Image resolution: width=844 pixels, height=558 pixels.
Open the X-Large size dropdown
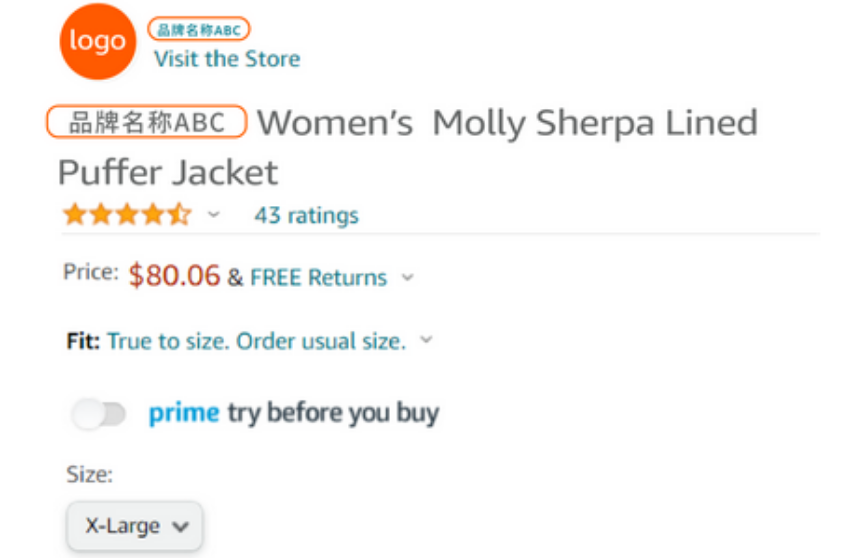point(135,526)
